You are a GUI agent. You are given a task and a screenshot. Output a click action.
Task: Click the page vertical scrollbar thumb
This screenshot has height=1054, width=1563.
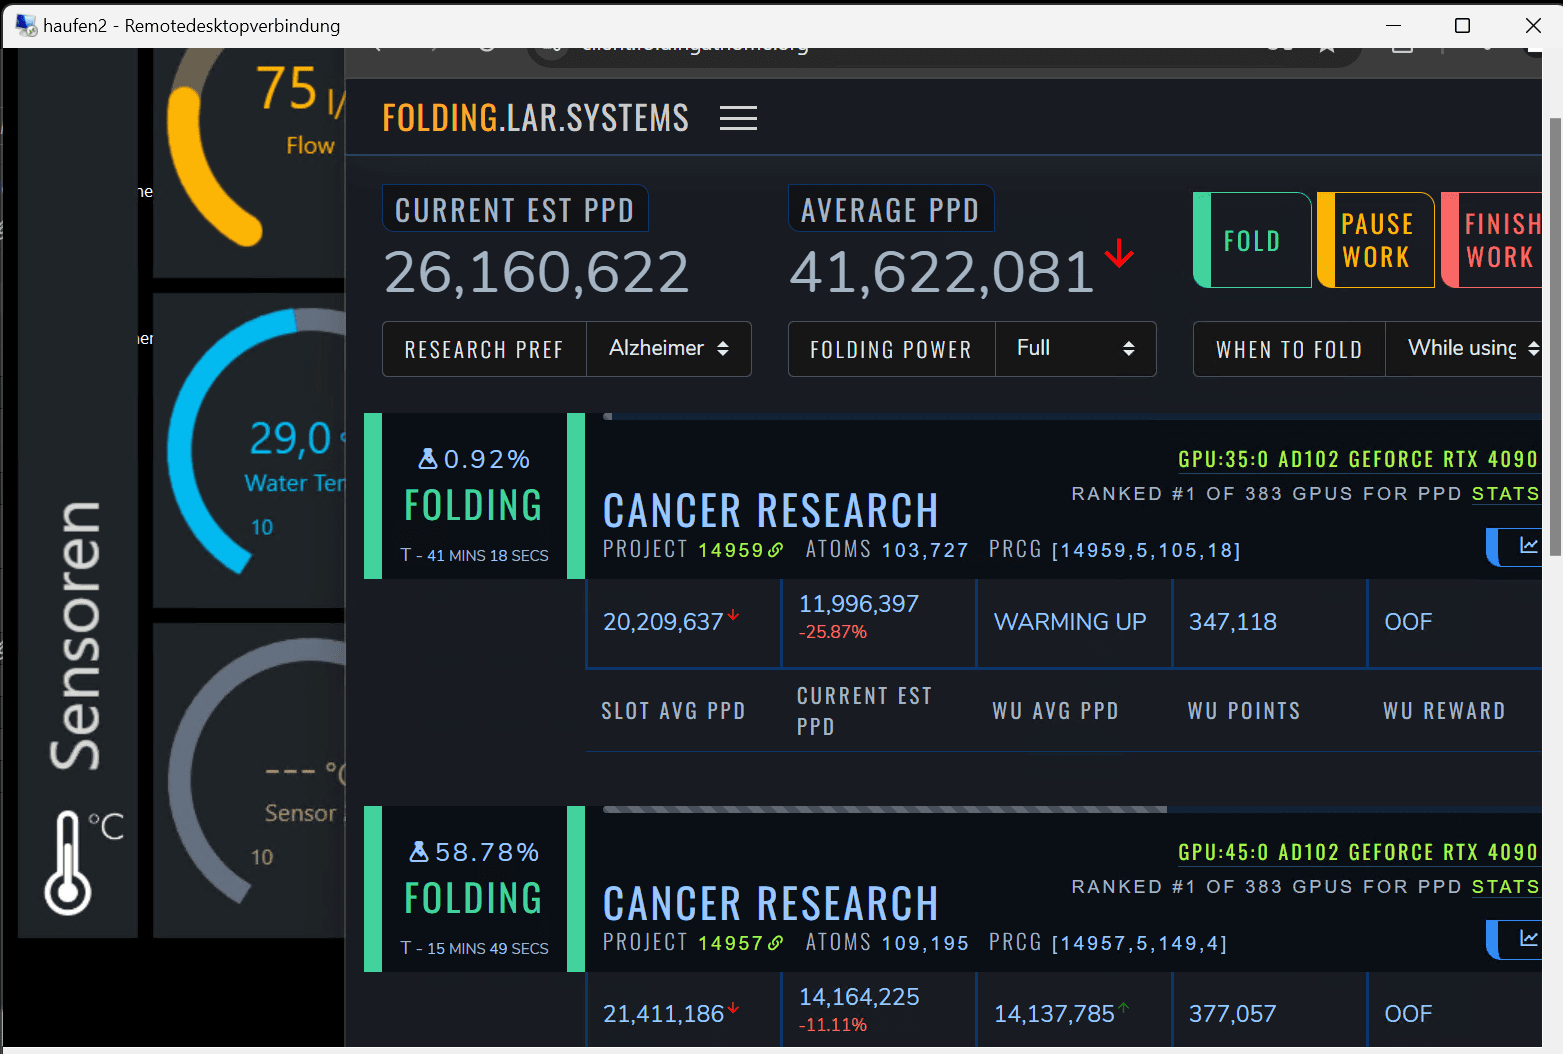[1554, 335]
